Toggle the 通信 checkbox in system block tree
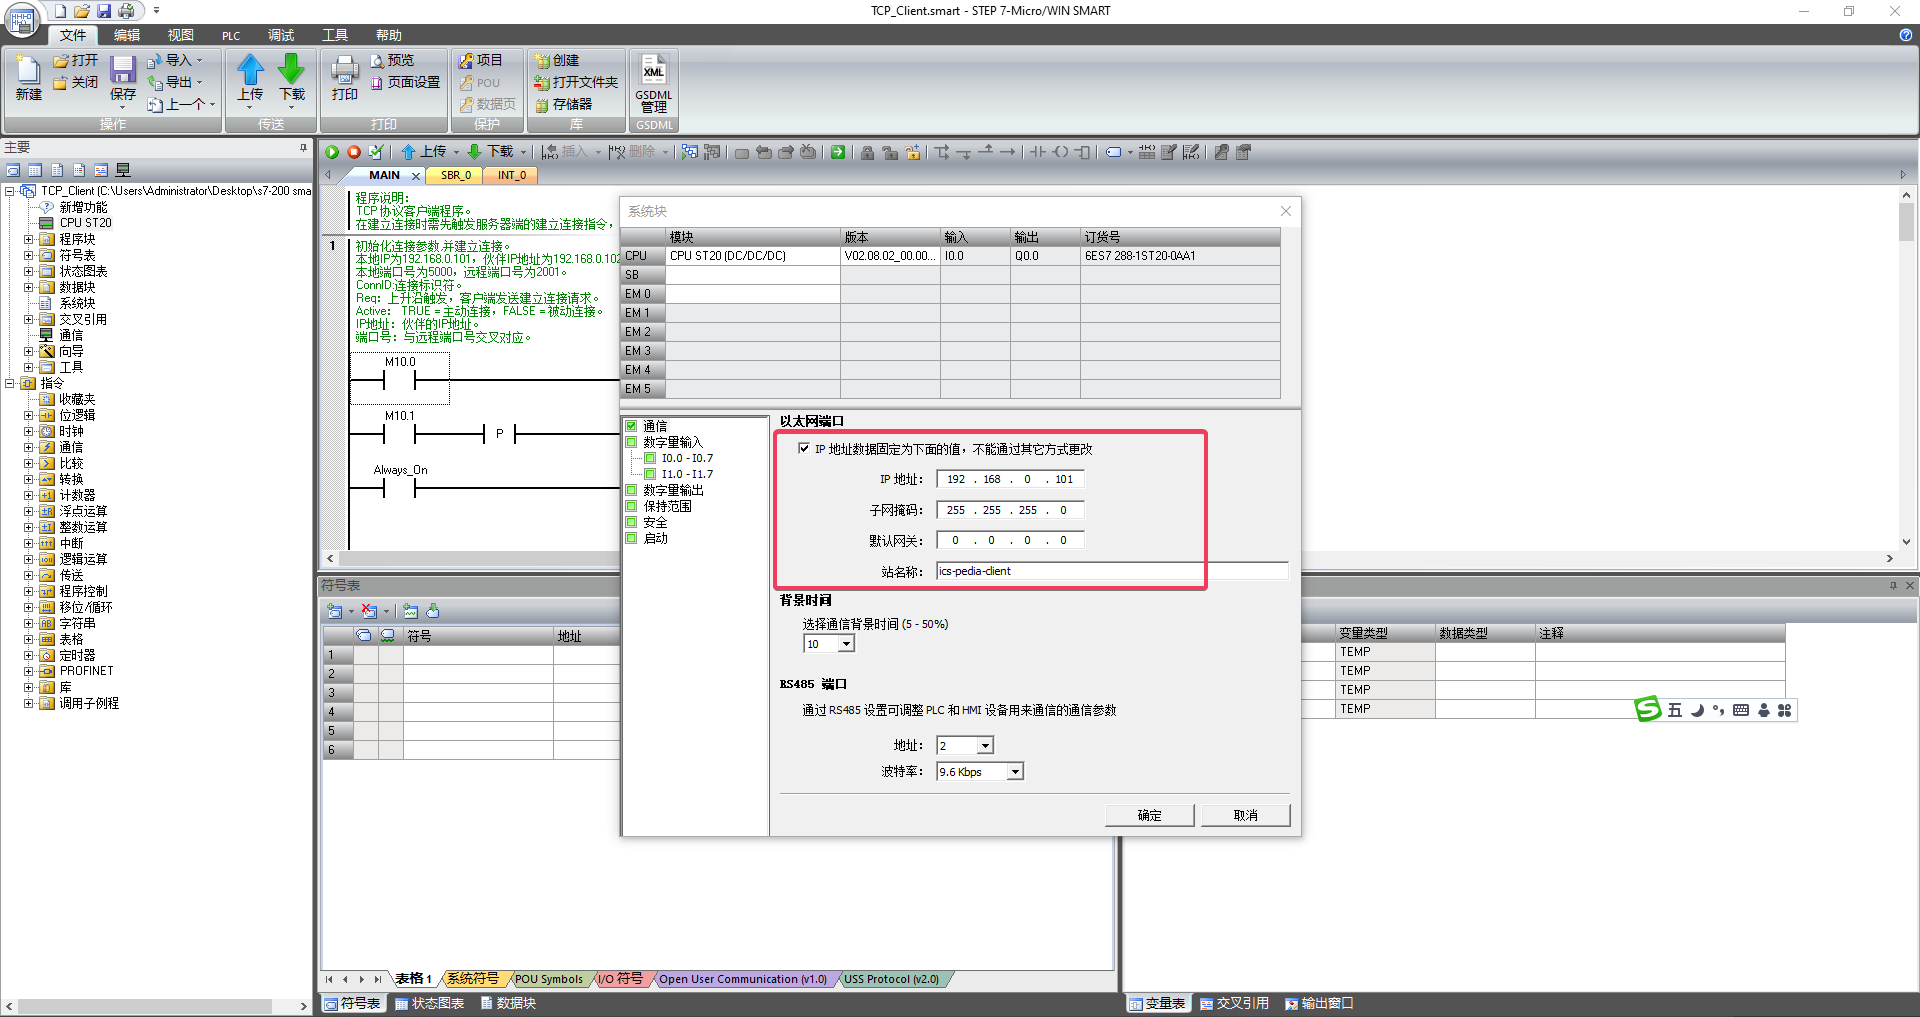Image resolution: width=1920 pixels, height=1017 pixels. (632, 426)
